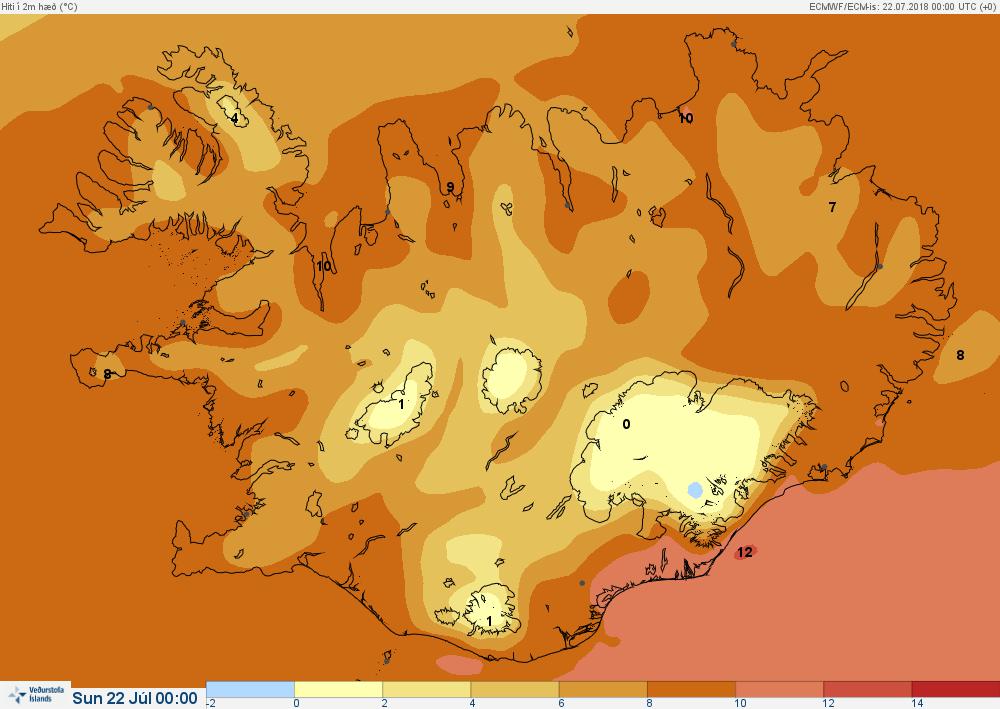
Task: Click the 1 label on Langjökull glacier
Action: (401, 404)
